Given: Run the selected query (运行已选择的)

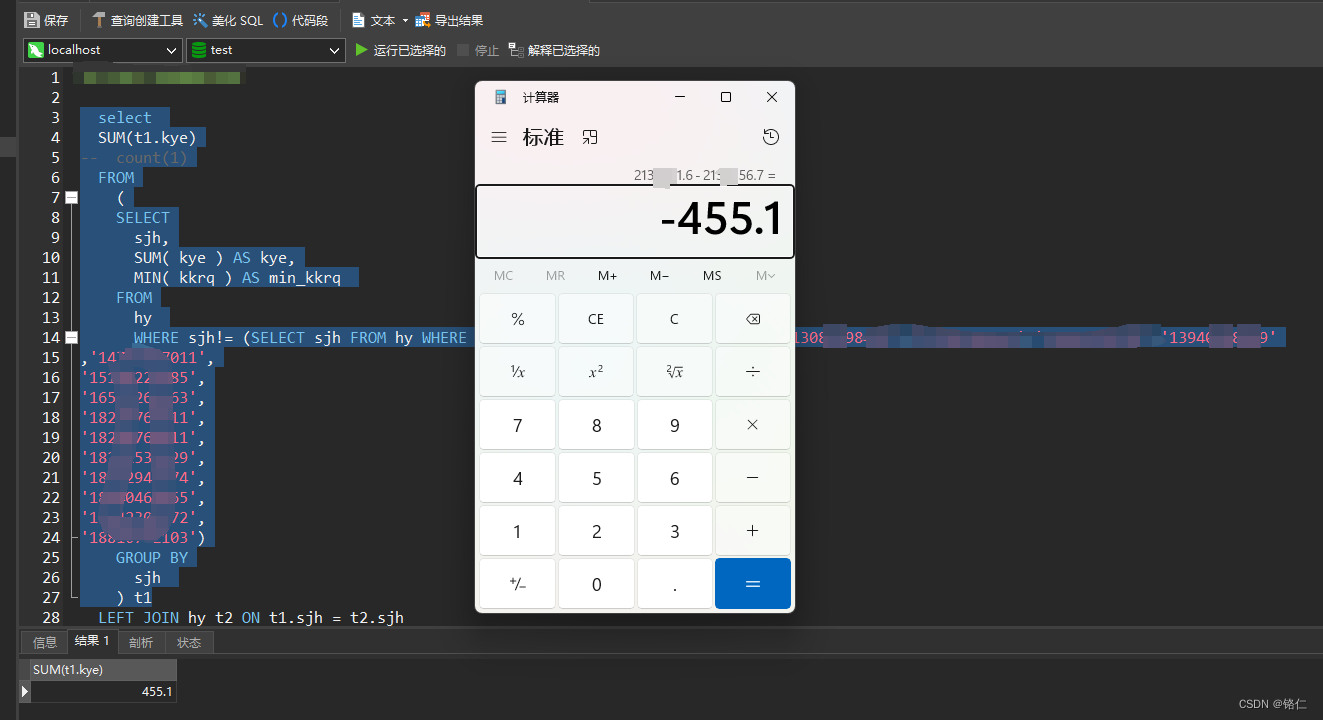Looking at the screenshot, I should [401, 50].
